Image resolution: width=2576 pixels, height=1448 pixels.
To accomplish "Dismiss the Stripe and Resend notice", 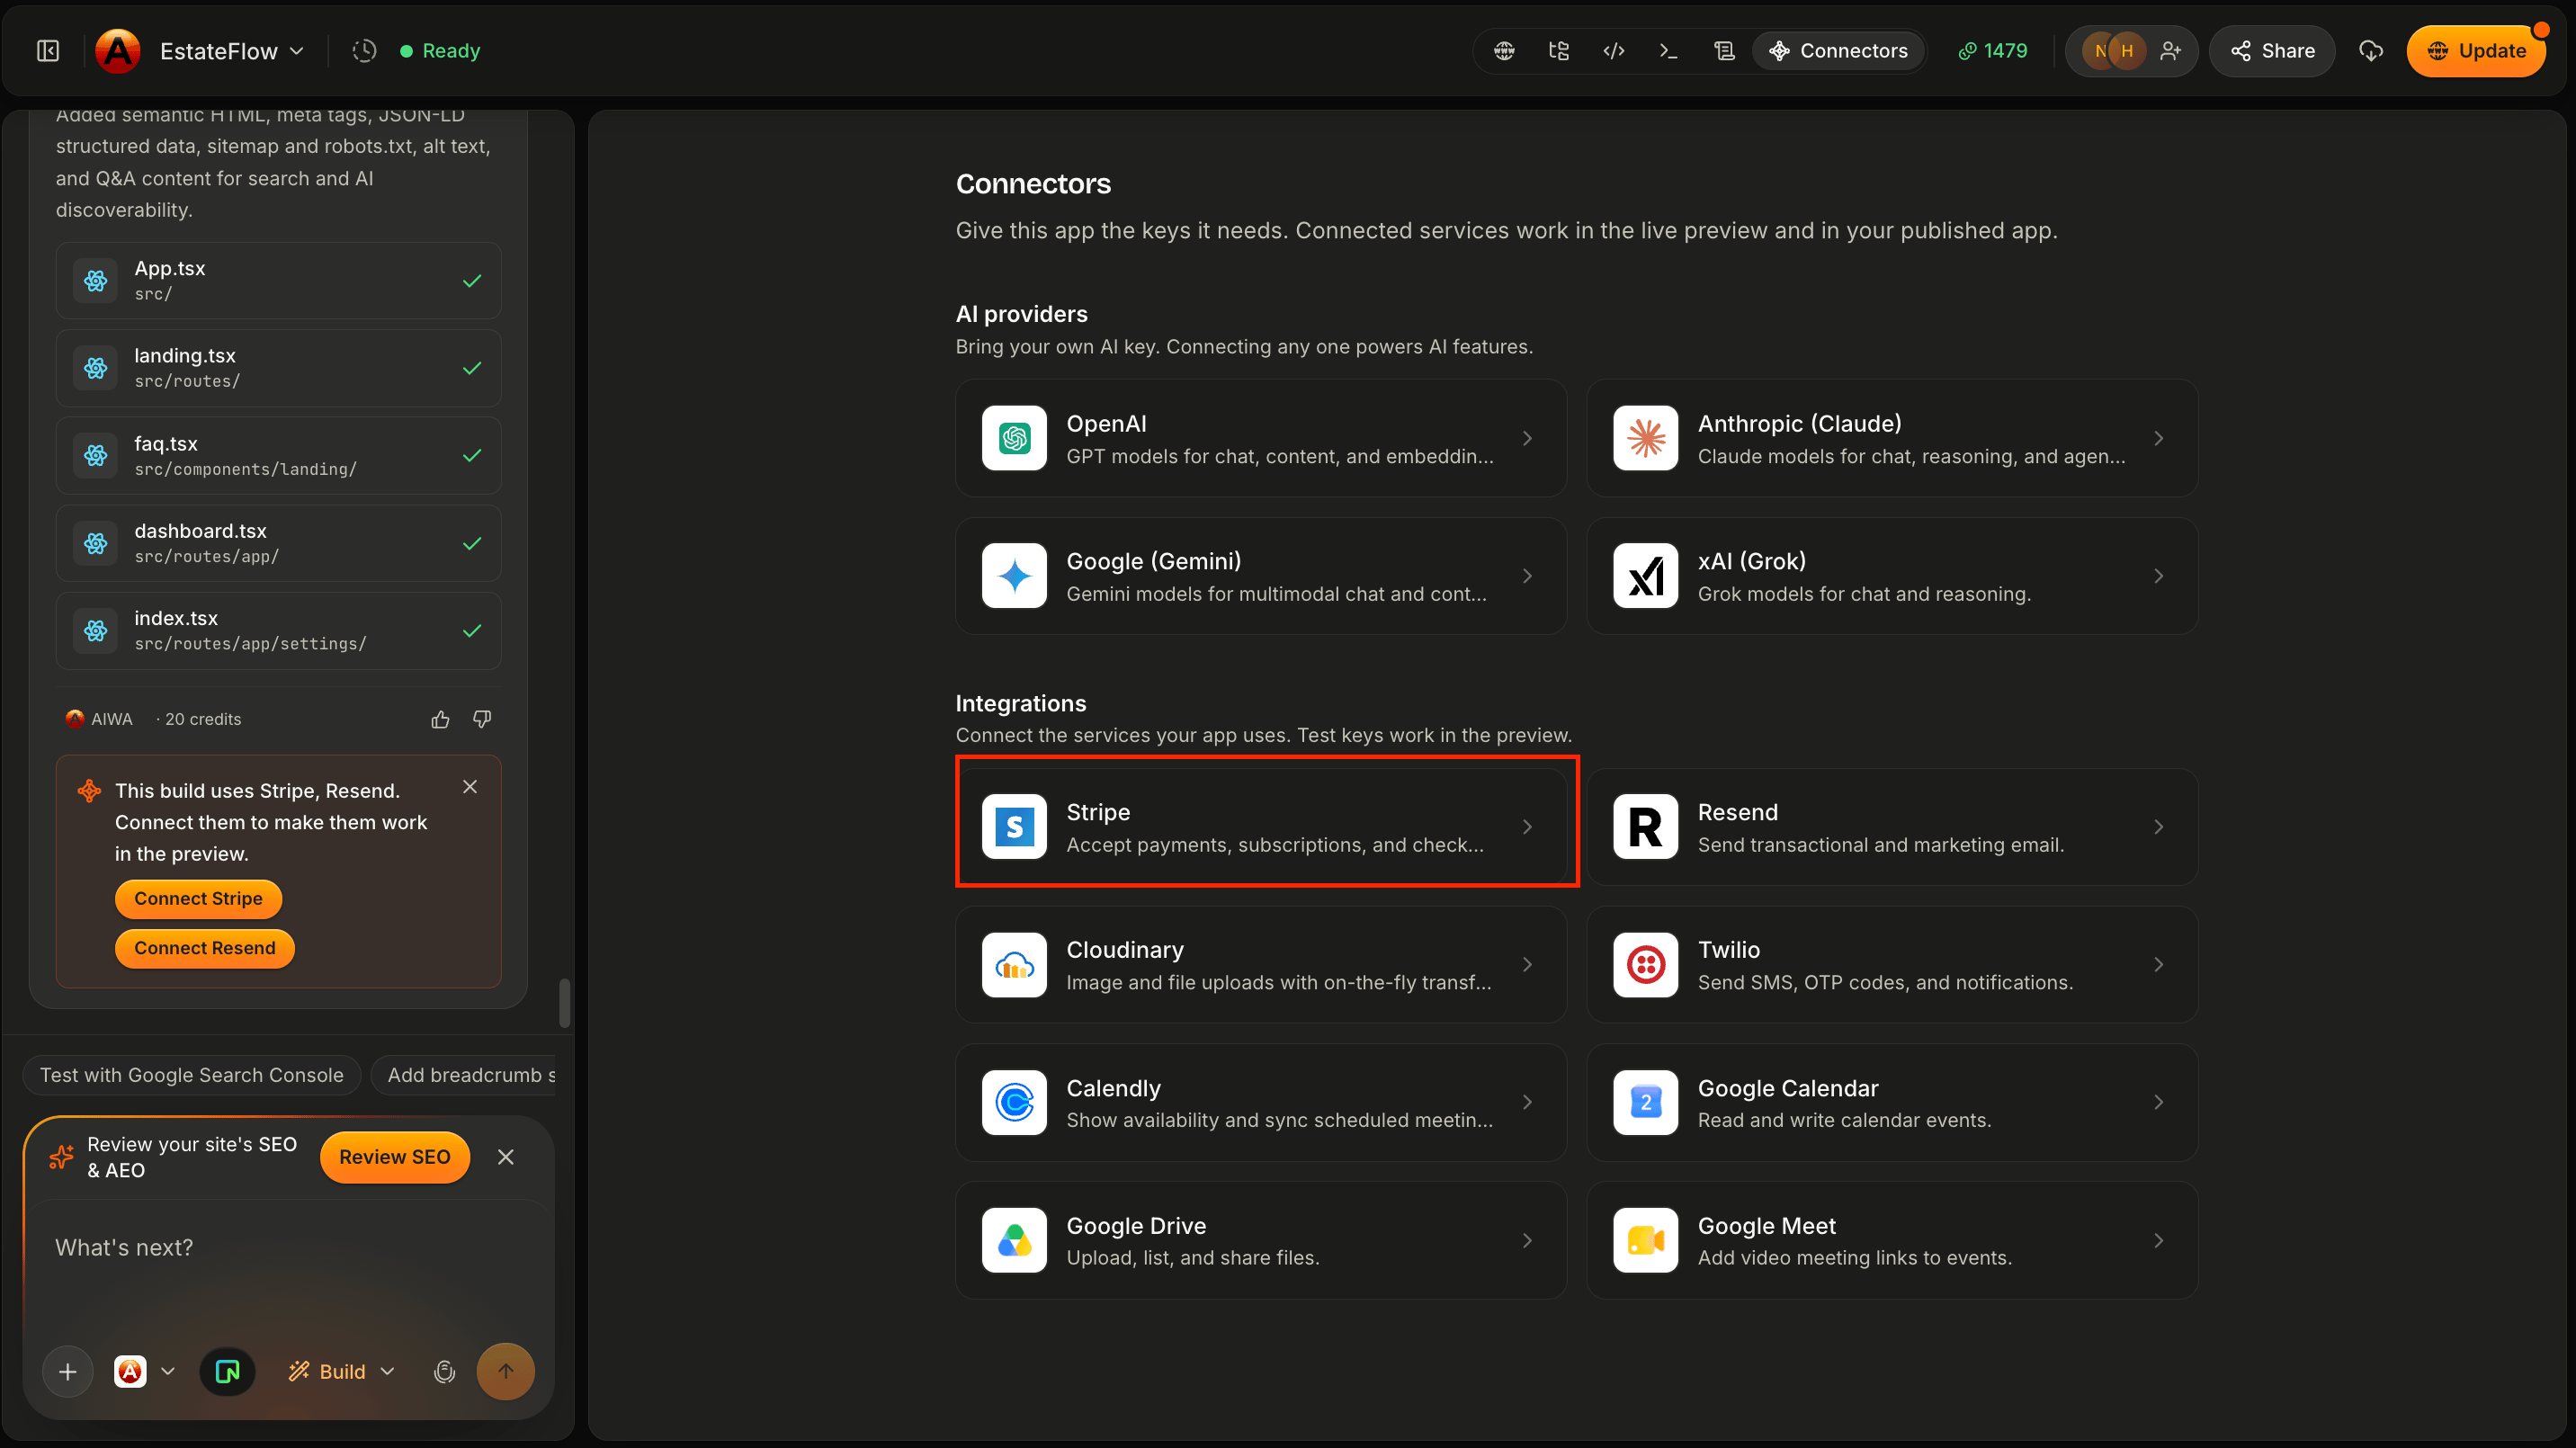I will tap(470, 787).
